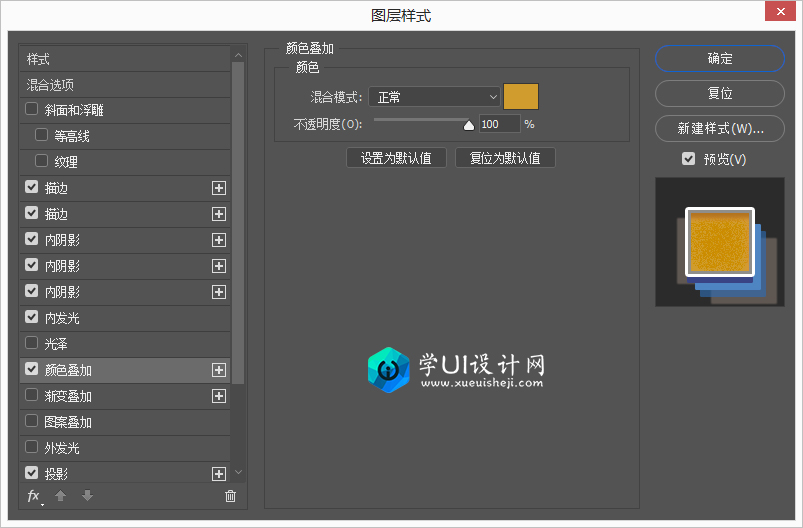803x528 pixels.
Task: Click the 设置为默认值 button
Action: [x=396, y=158]
